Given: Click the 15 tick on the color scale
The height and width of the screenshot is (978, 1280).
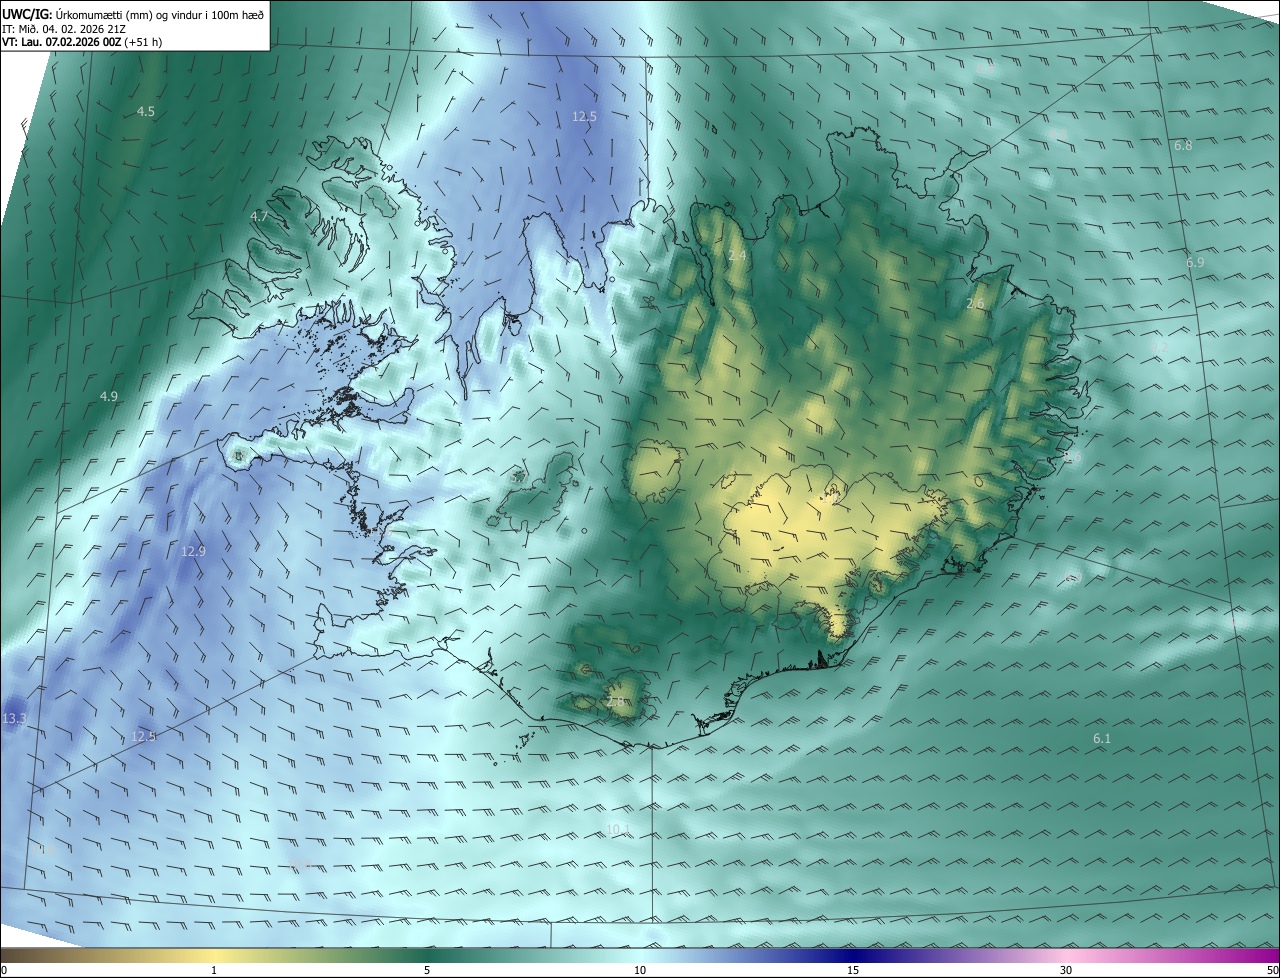Looking at the screenshot, I should pyautogui.click(x=853, y=970).
